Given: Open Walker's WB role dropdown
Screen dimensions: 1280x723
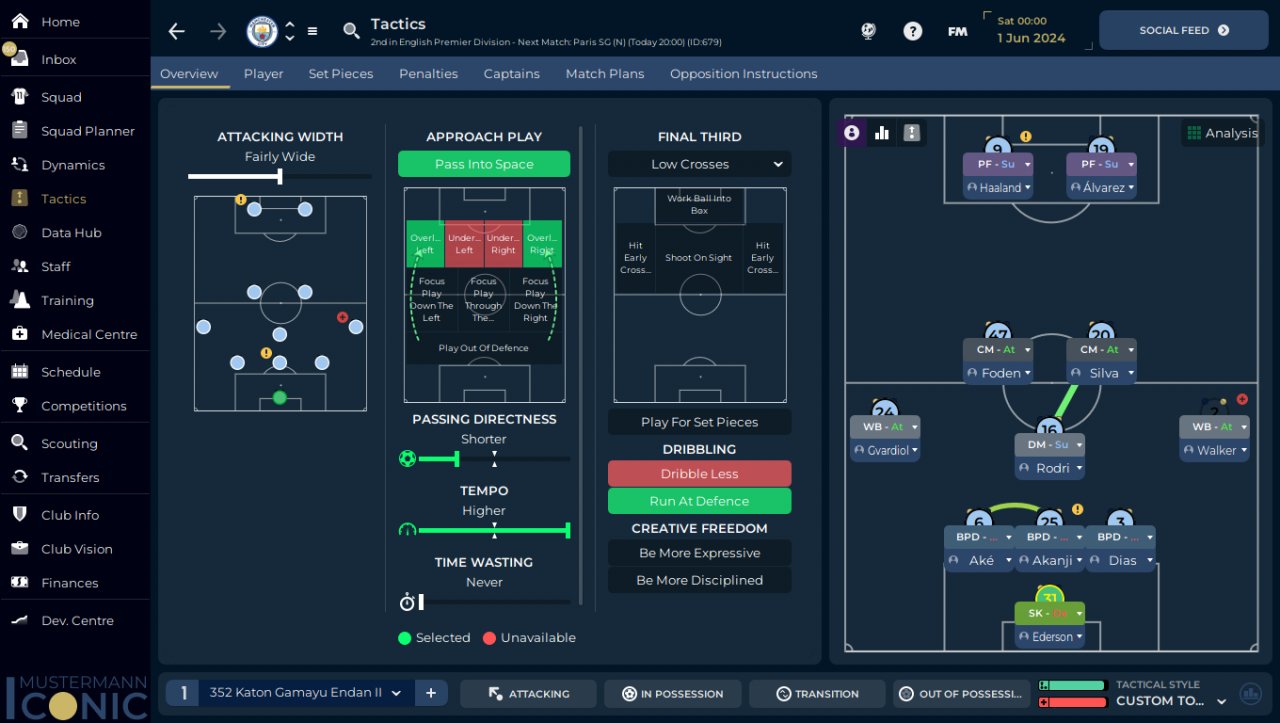Looking at the screenshot, I should coord(1214,427).
